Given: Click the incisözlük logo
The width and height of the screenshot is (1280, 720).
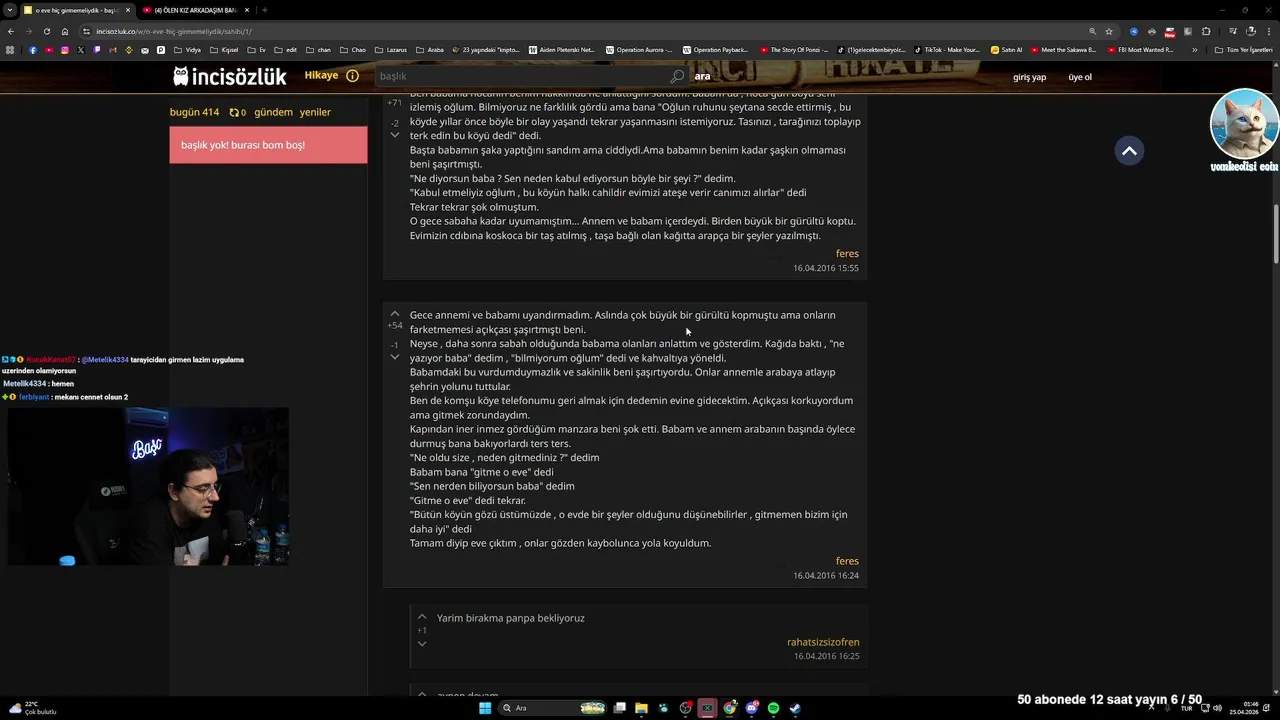Looking at the screenshot, I should pos(230,76).
